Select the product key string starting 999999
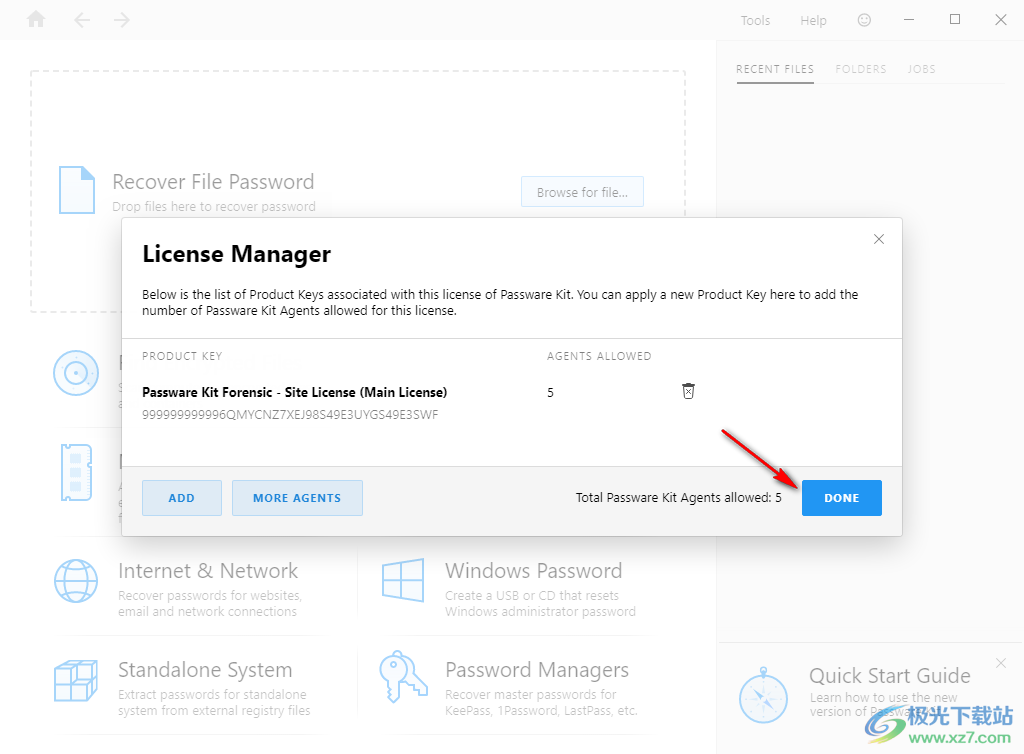The image size is (1024, 754). [x=290, y=415]
